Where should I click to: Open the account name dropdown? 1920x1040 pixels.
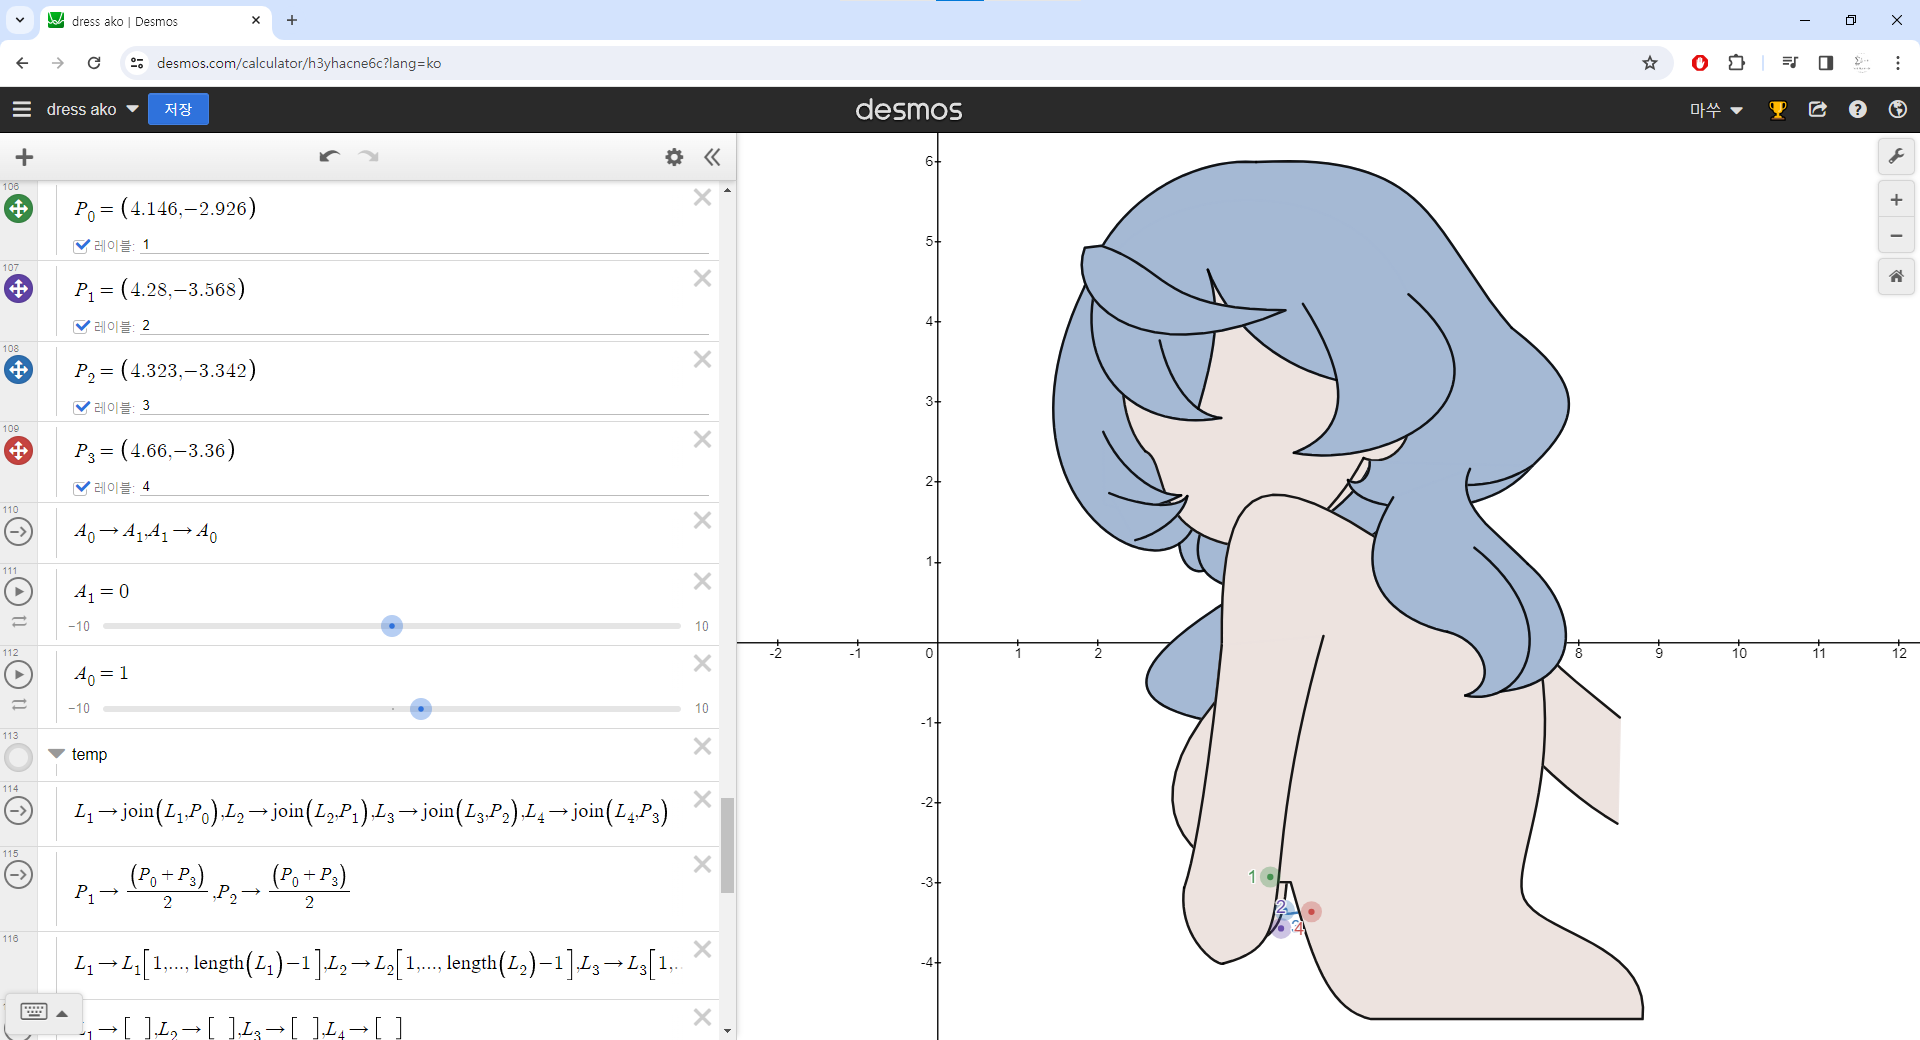[1716, 110]
